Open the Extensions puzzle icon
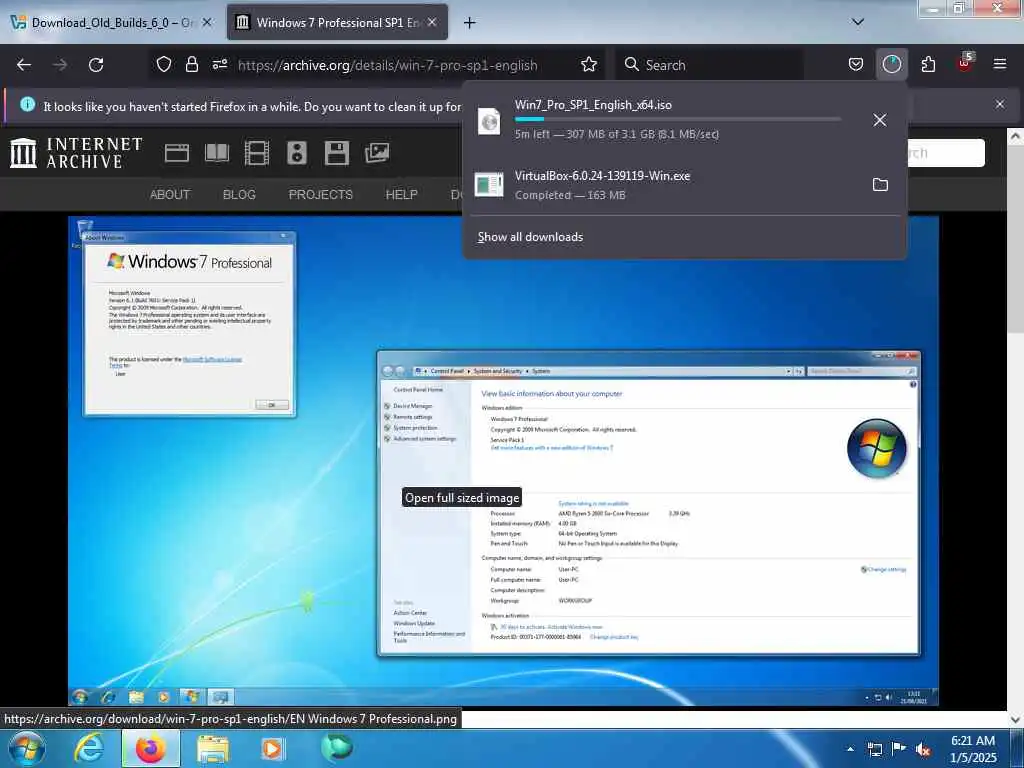 tap(928, 65)
